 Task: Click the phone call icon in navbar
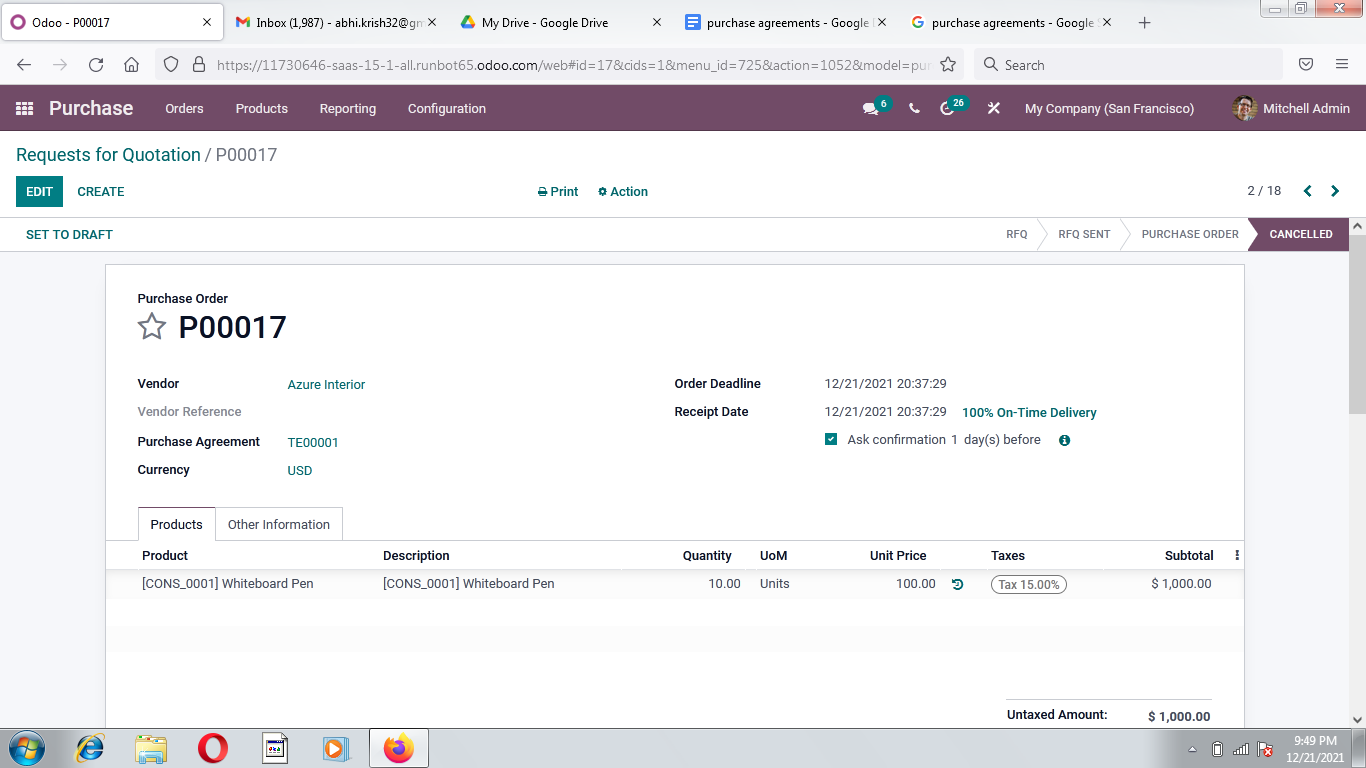click(914, 108)
